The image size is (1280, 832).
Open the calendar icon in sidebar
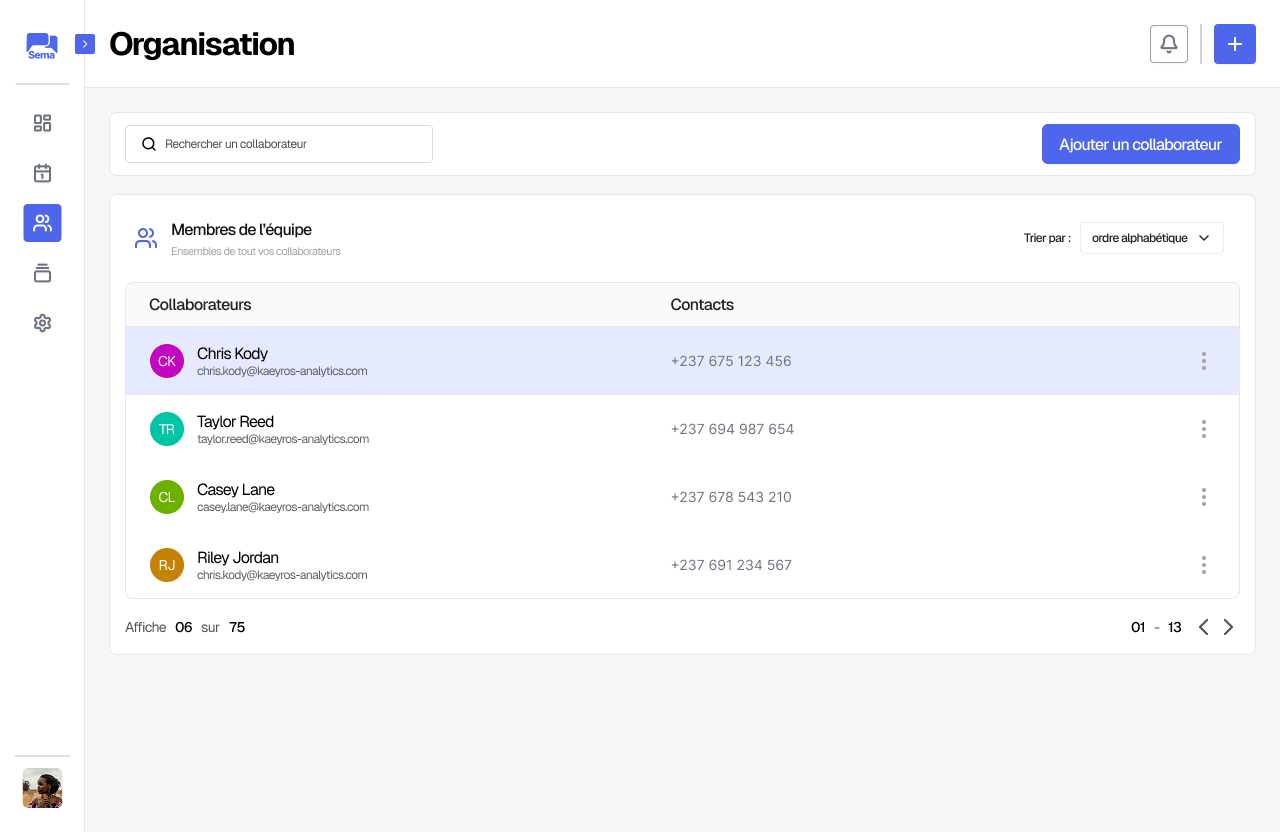click(42, 173)
